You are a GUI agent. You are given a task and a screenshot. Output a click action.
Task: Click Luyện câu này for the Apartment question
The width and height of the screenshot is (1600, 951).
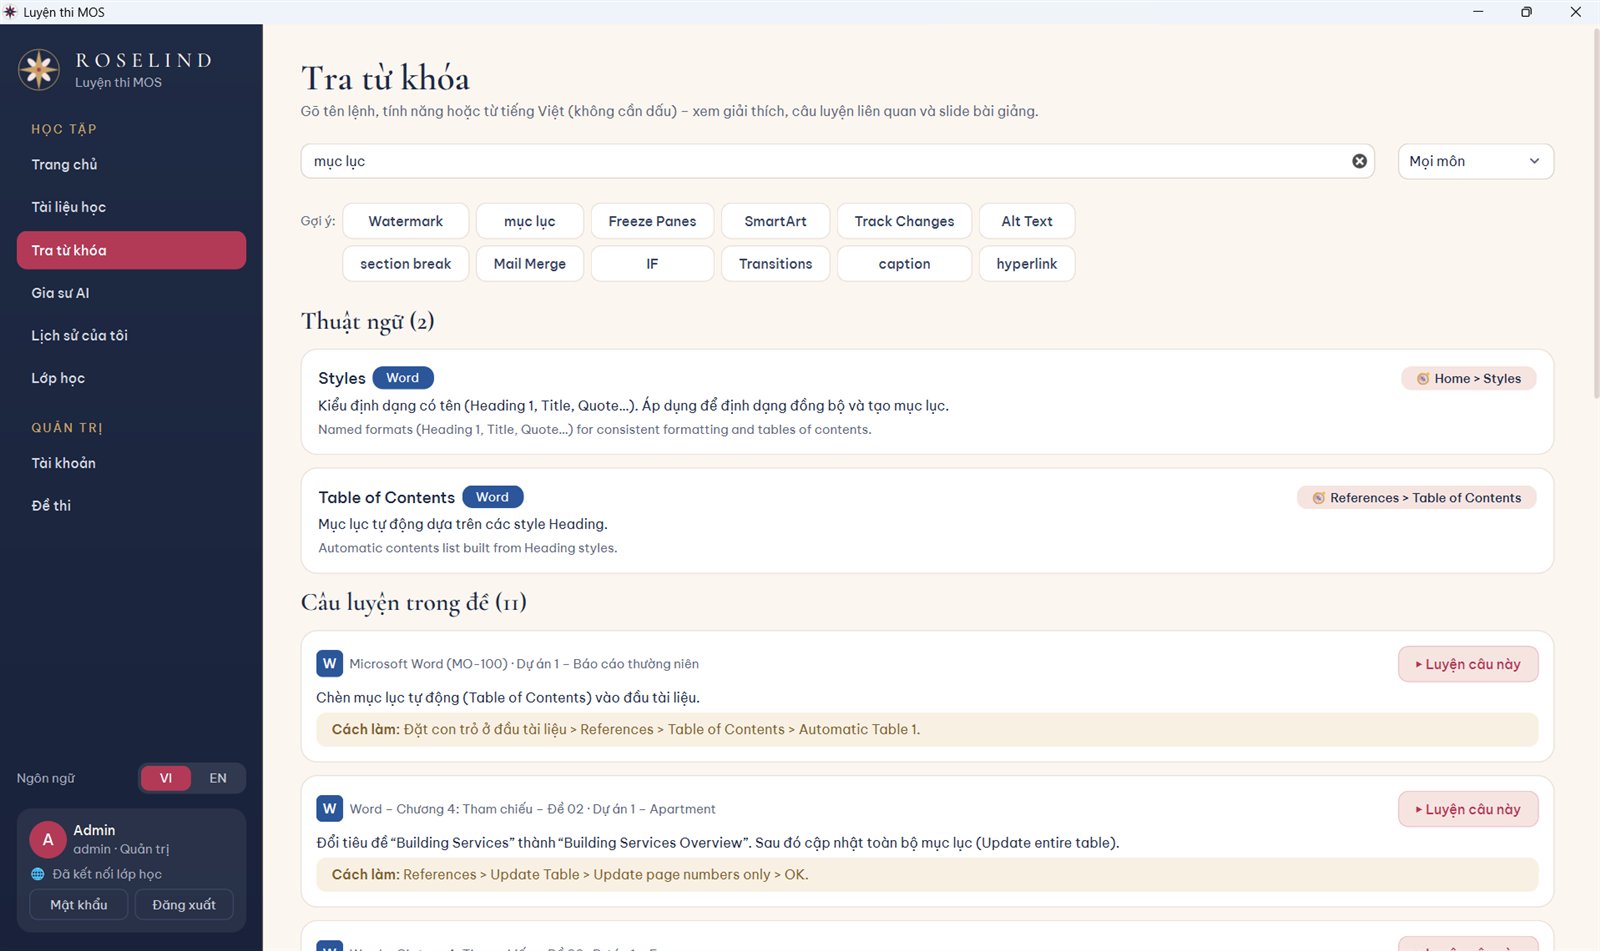1468,809
